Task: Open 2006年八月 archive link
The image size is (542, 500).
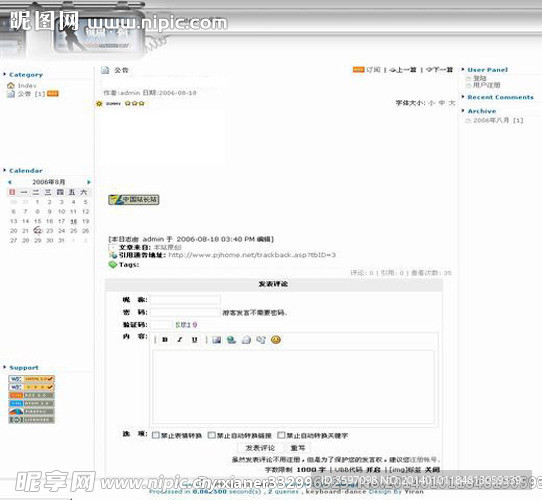Action: pyautogui.click(x=491, y=120)
